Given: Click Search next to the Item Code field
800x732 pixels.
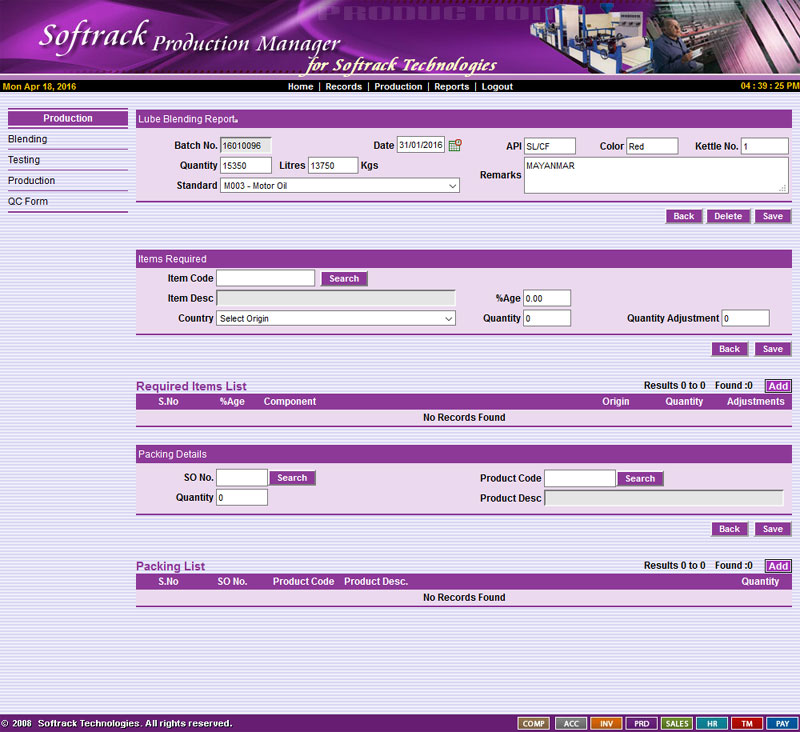Looking at the screenshot, I should coord(344,279).
